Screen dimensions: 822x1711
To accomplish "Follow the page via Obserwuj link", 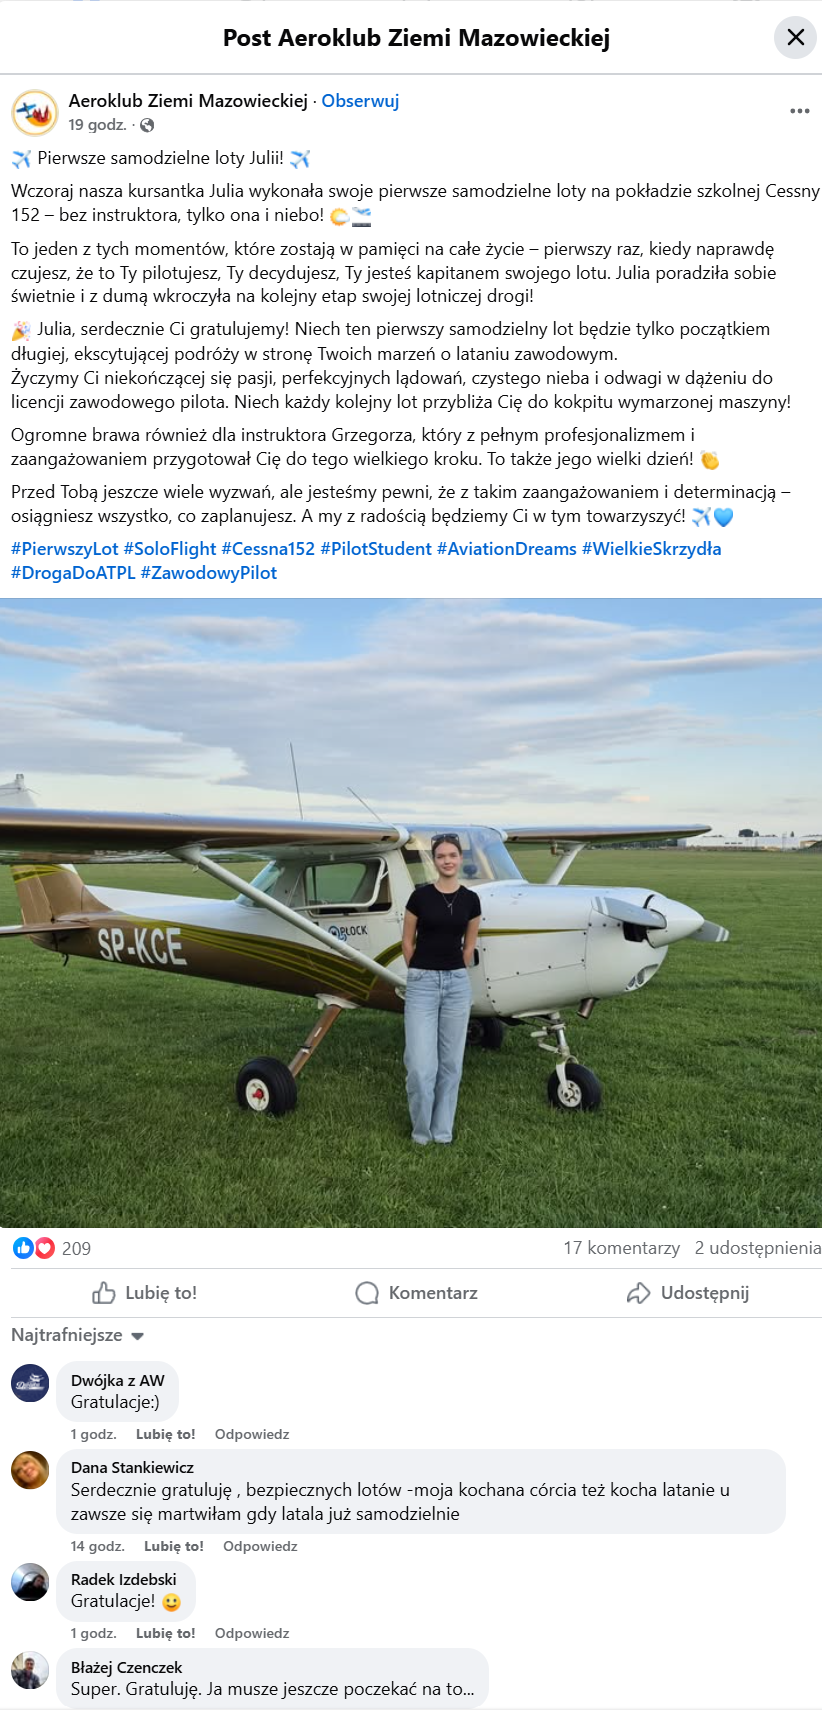I will point(360,101).
